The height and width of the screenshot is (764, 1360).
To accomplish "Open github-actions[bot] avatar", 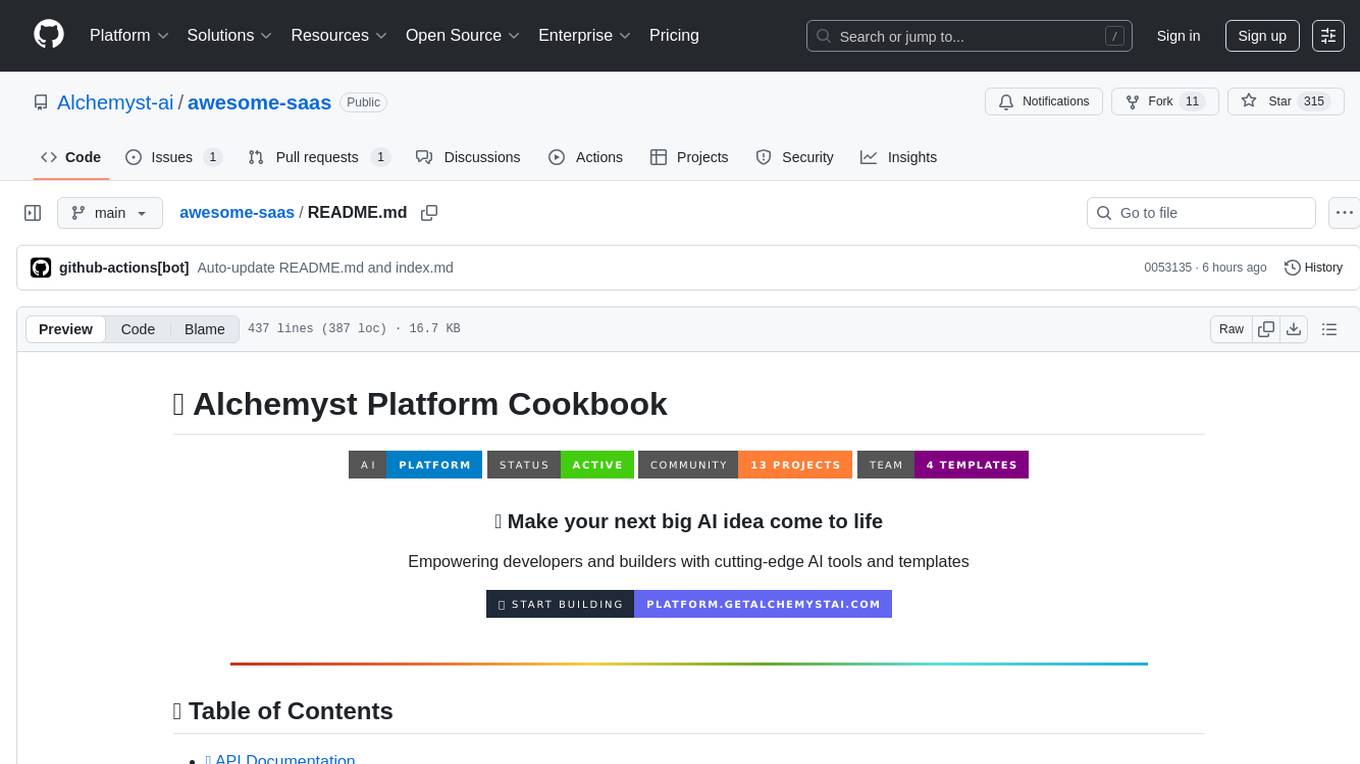I will (41, 267).
